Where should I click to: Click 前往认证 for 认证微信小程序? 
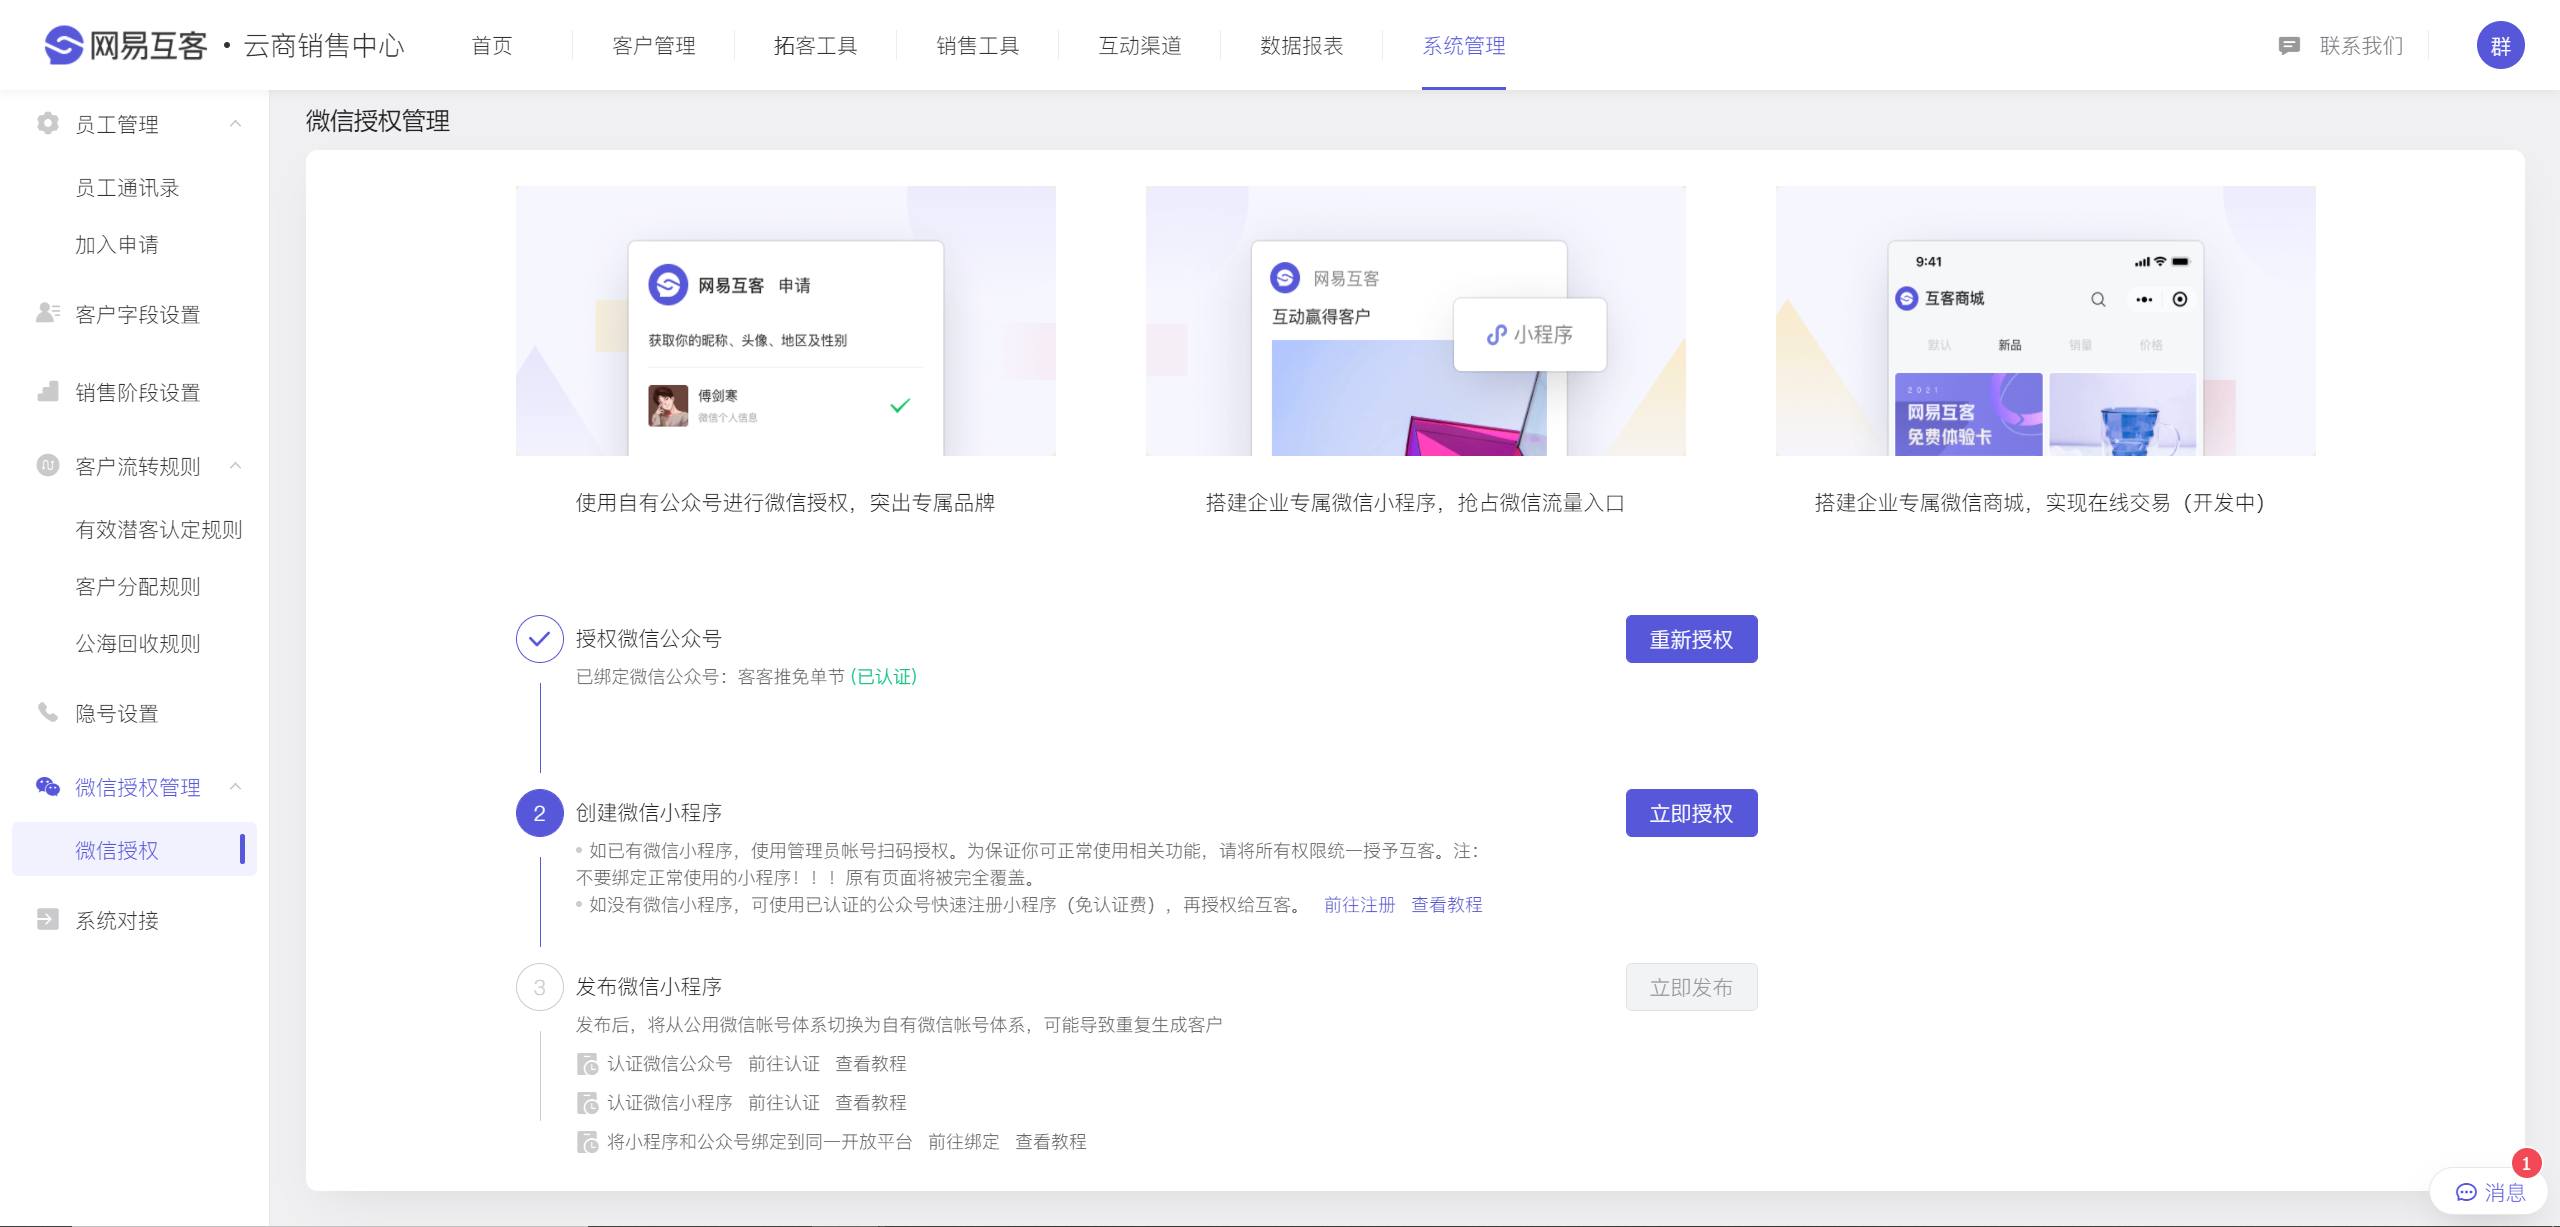pos(784,1103)
